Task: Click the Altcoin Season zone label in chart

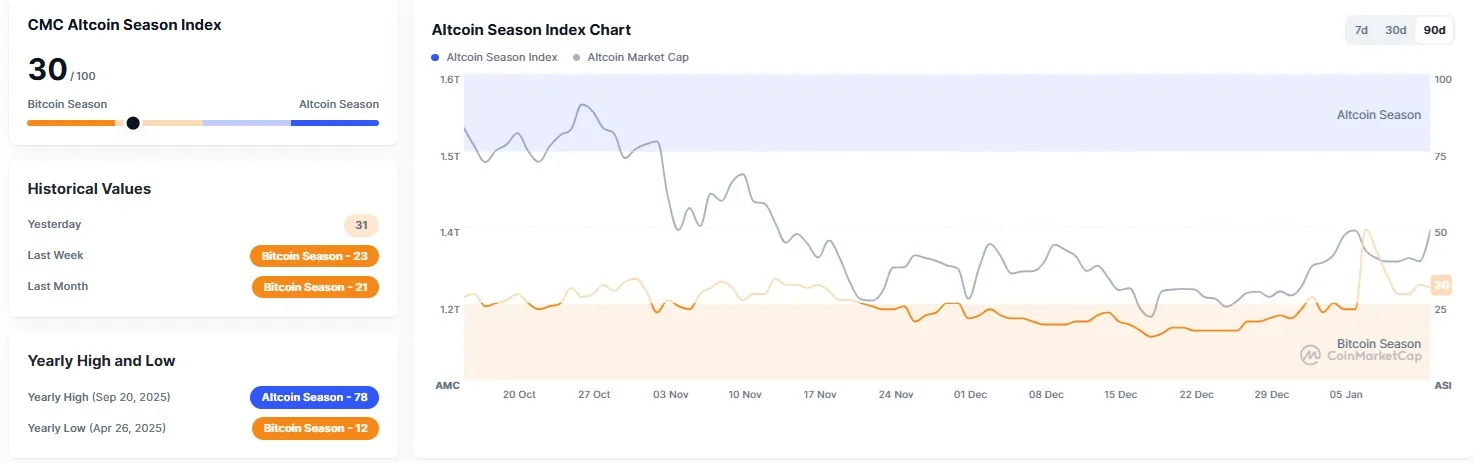Action: pyautogui.click(x=1378, y=115)
